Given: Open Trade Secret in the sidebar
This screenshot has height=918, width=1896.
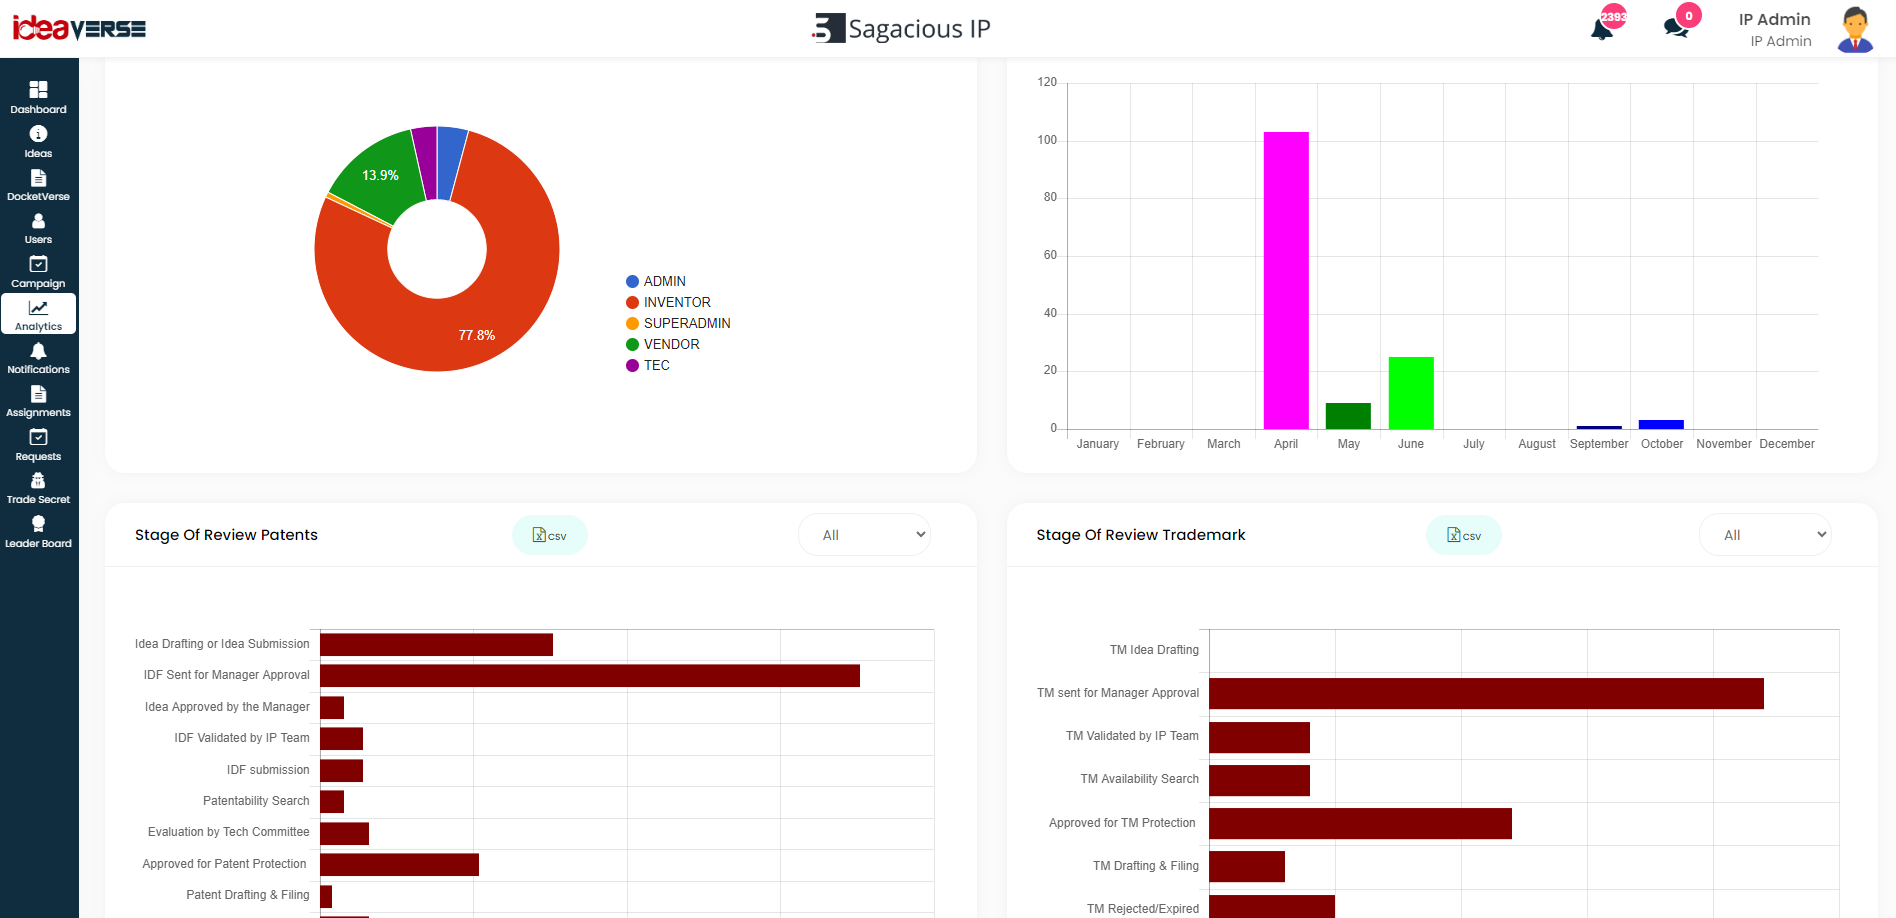Looking at the screenshot, I should pyautogui.click(x=38, y=488).
